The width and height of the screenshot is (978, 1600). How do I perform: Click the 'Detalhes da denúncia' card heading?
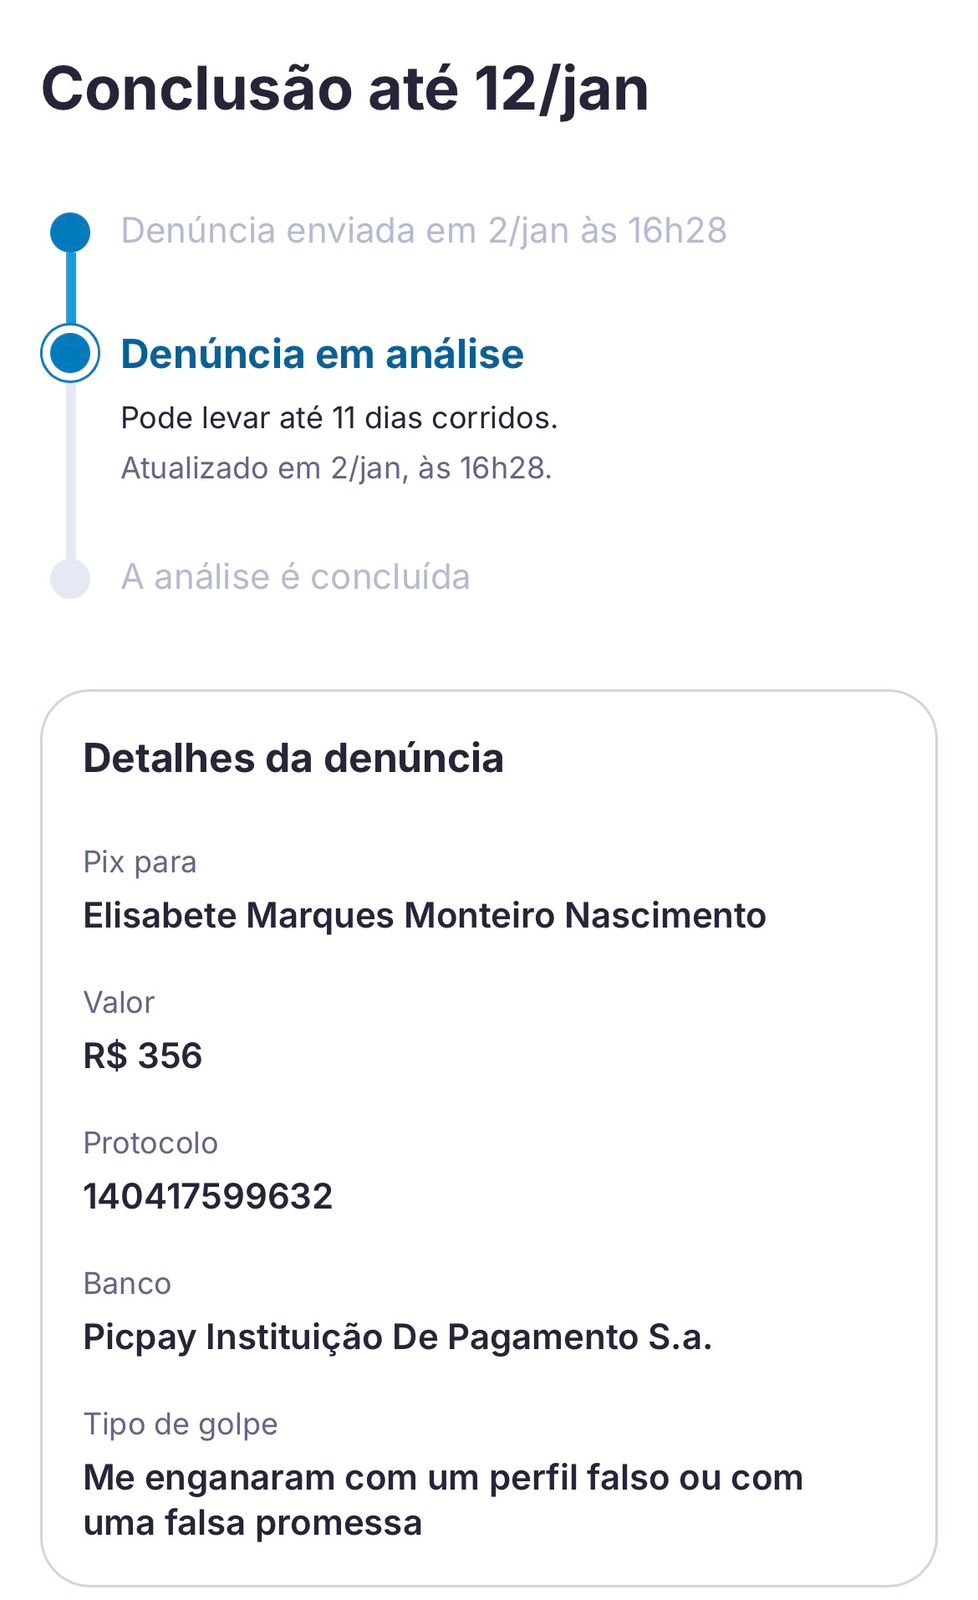pyautogui.click(x=293, y=758)
